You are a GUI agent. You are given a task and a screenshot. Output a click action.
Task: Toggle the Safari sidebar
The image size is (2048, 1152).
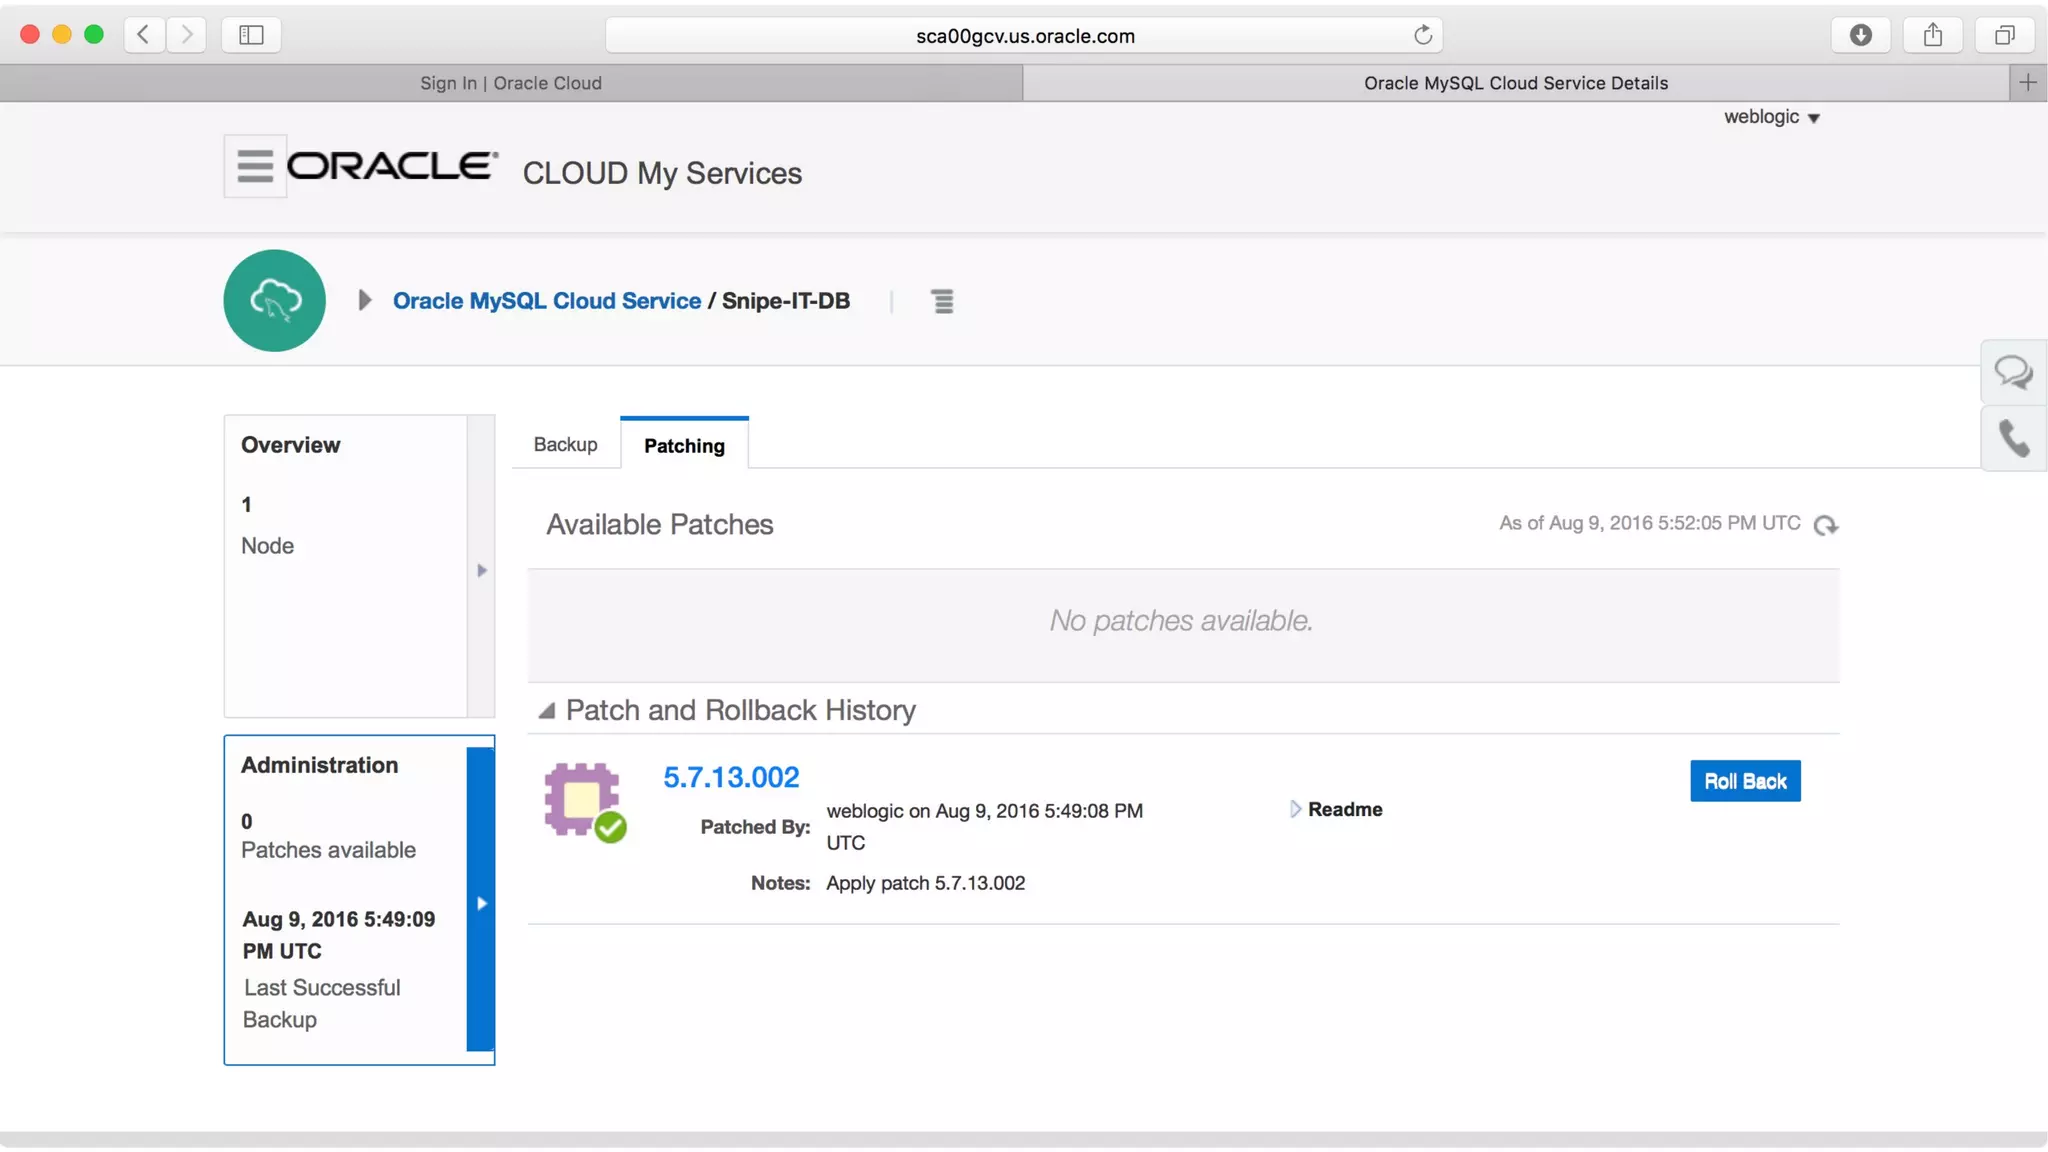[x=251, y=35]
